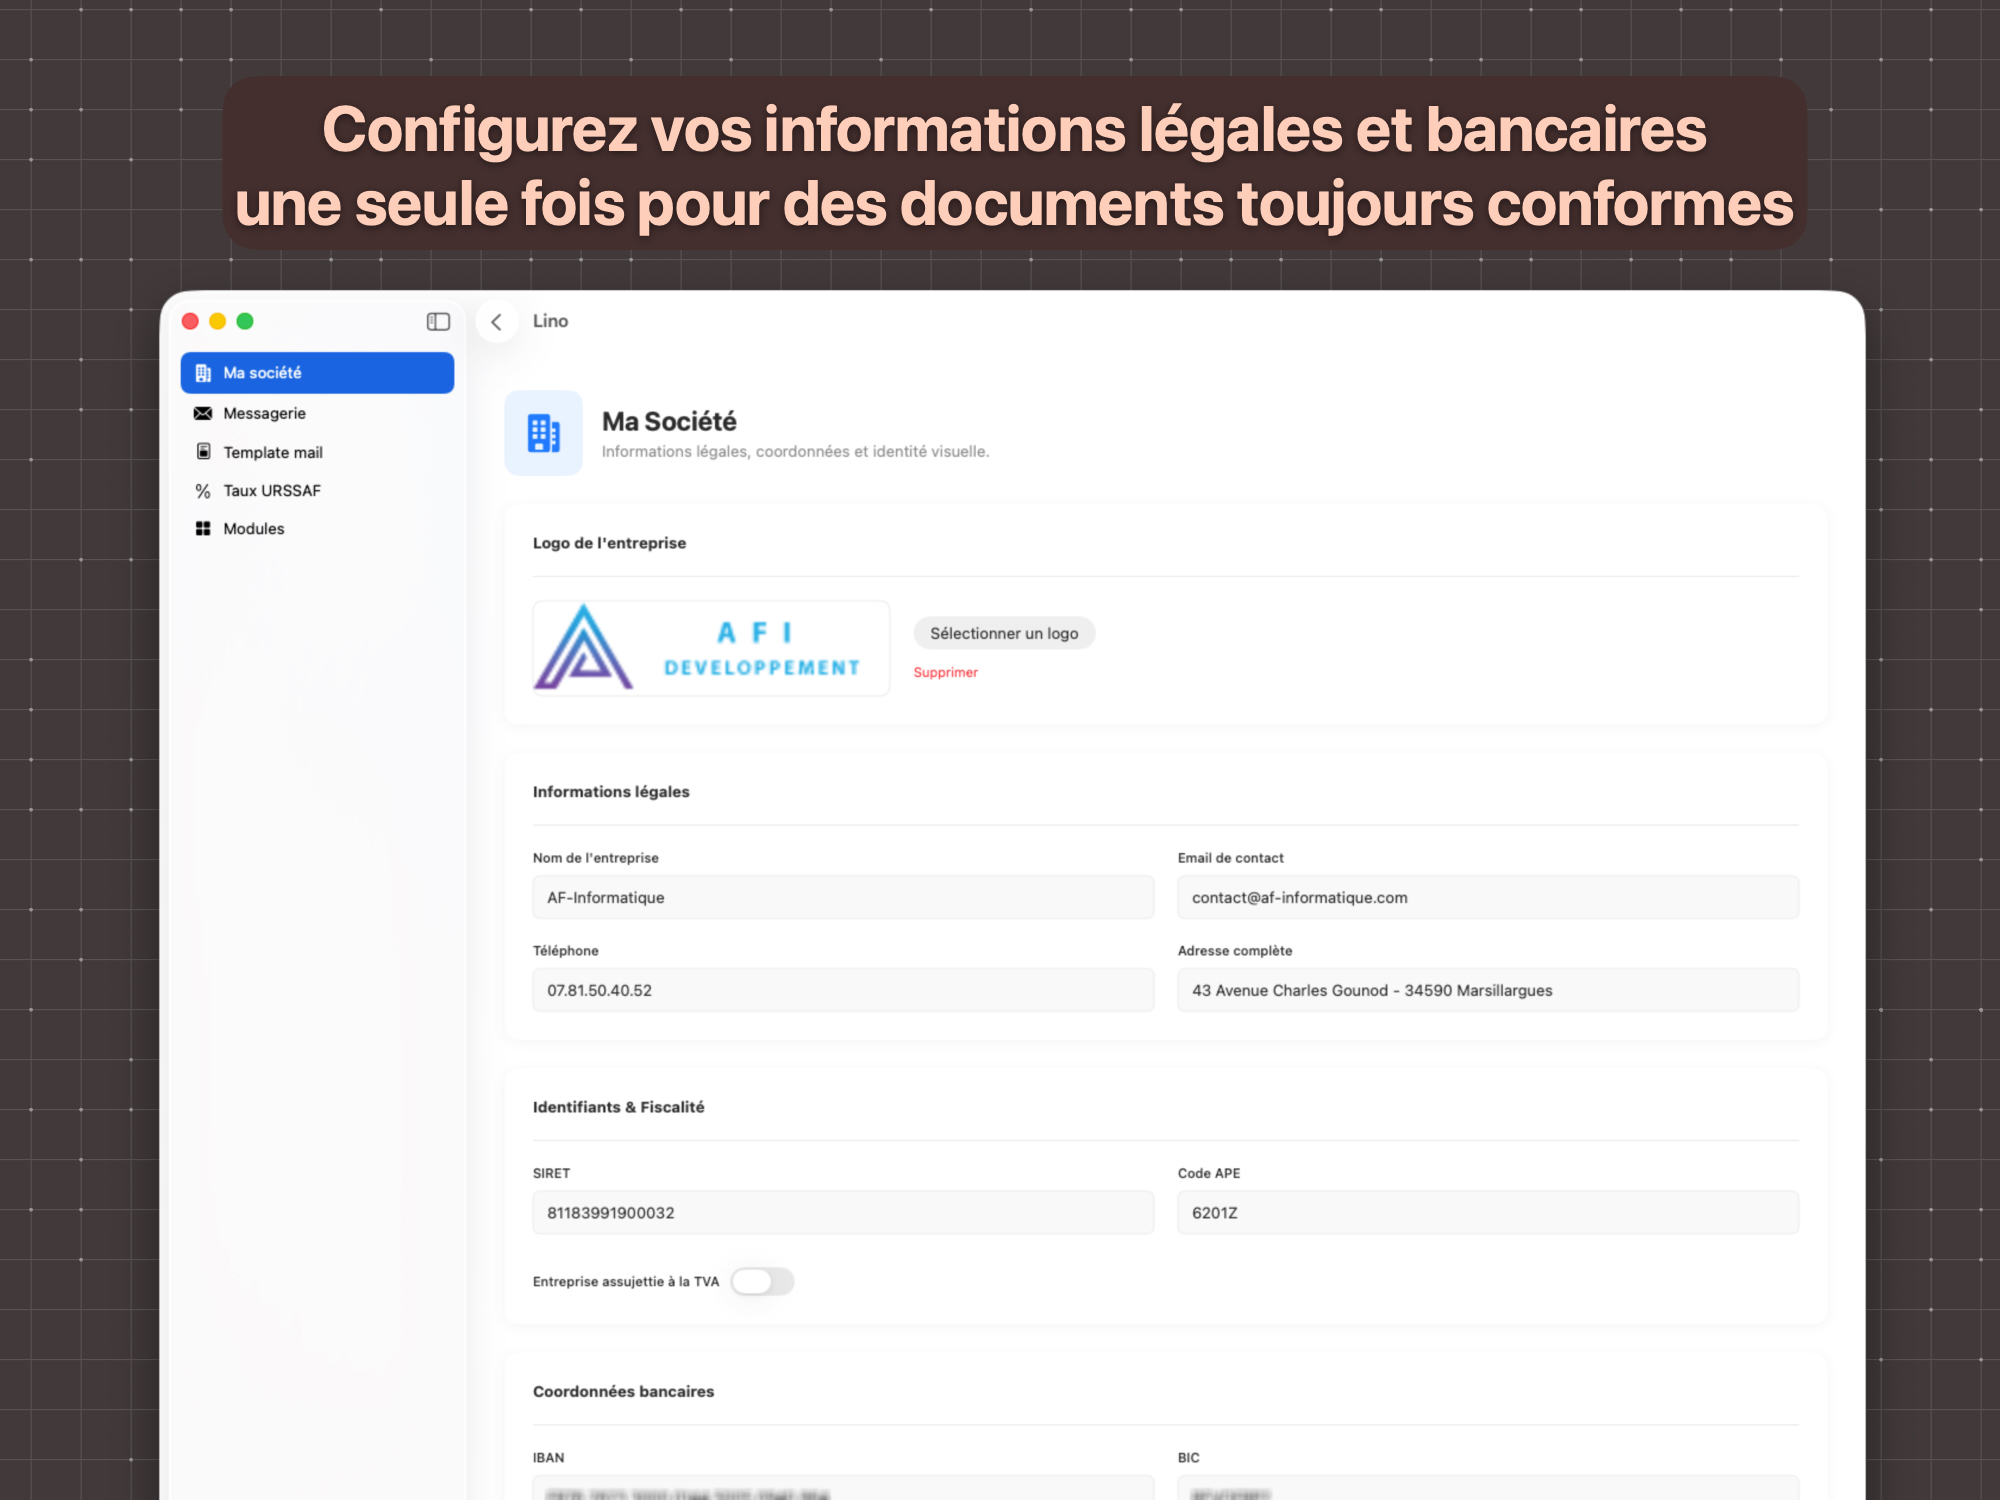
Task: Open the Taux URSSAF section
Action: (x=317, y=491)
